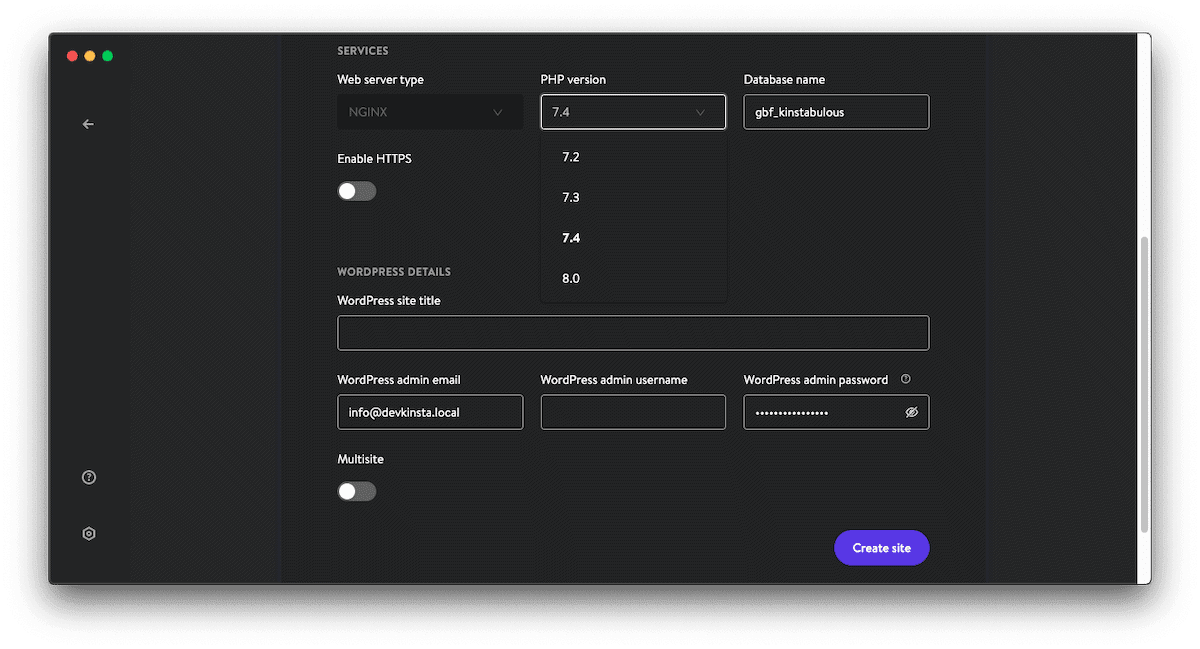The width and height of the screenshot is (1200, 649).
Task: Click the Create site button
Action: (x=881, y=547)
